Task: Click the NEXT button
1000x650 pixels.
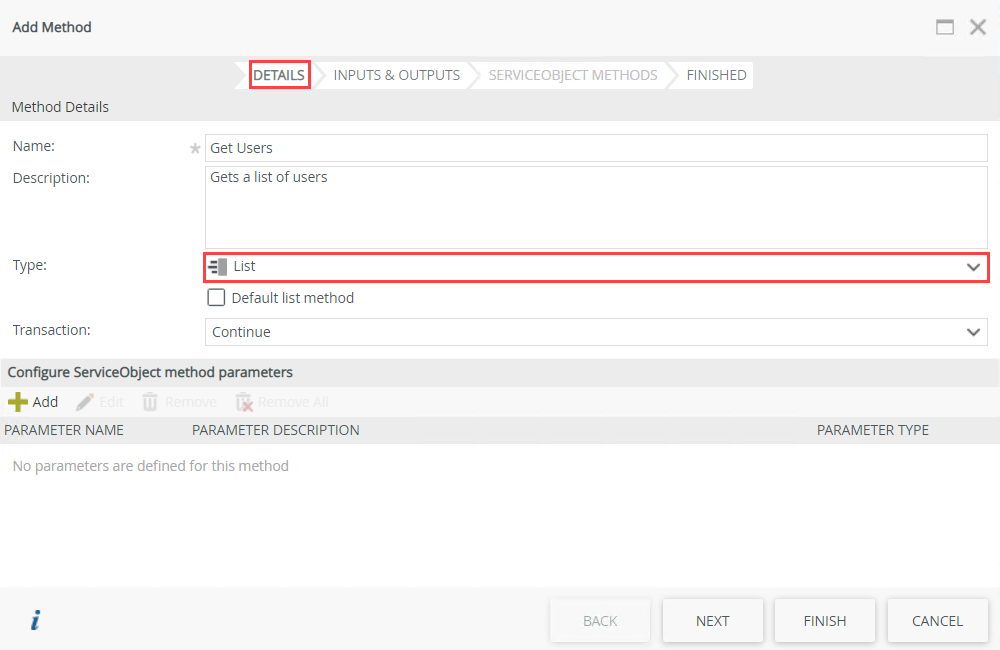Action: coord(712,620)
